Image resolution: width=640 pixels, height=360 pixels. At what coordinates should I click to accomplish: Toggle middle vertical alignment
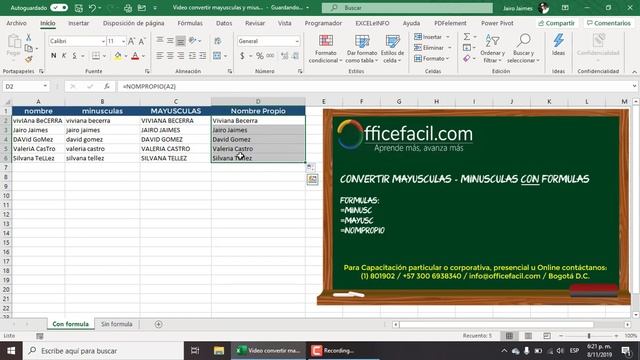[x=170, y=40]
